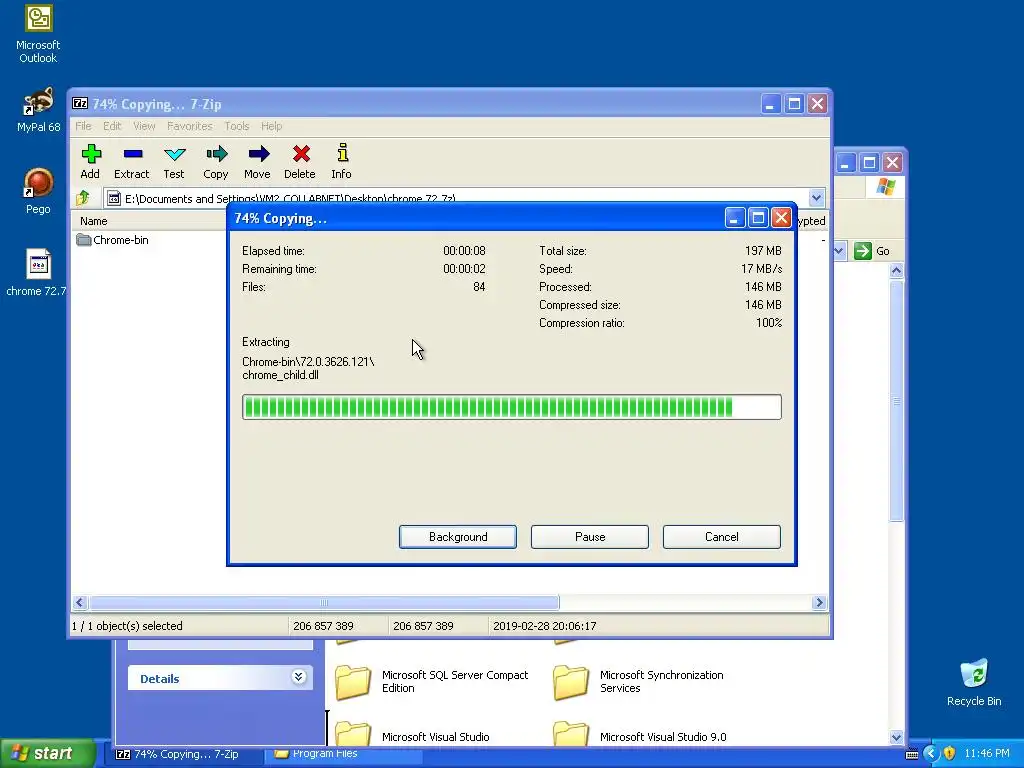
Task: Click the Explorer vertical scrollbar thumb
Action: (897, 400)
